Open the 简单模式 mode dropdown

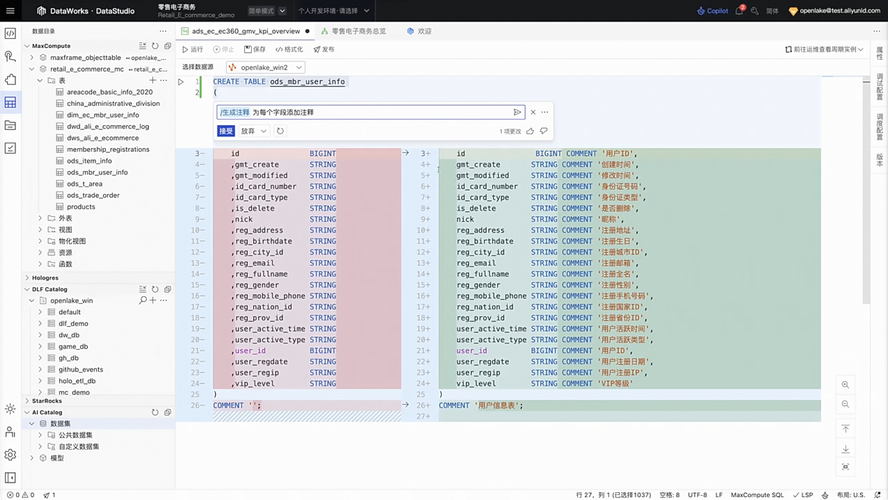pyautogui.click(x=266, y=11)
